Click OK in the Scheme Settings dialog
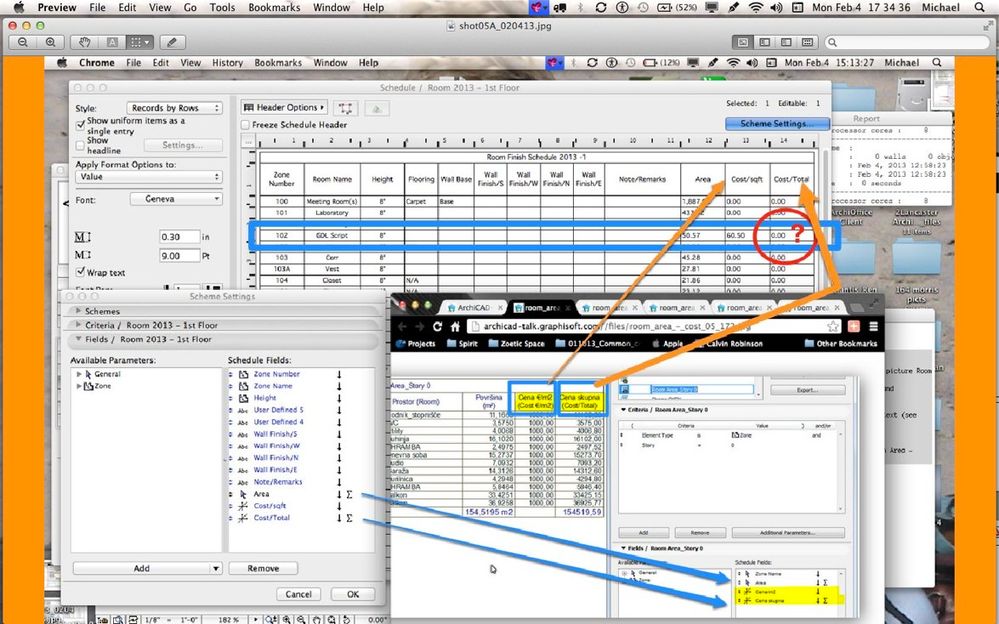Viewport: 999px width, 624px height. [x=353, y=594]
